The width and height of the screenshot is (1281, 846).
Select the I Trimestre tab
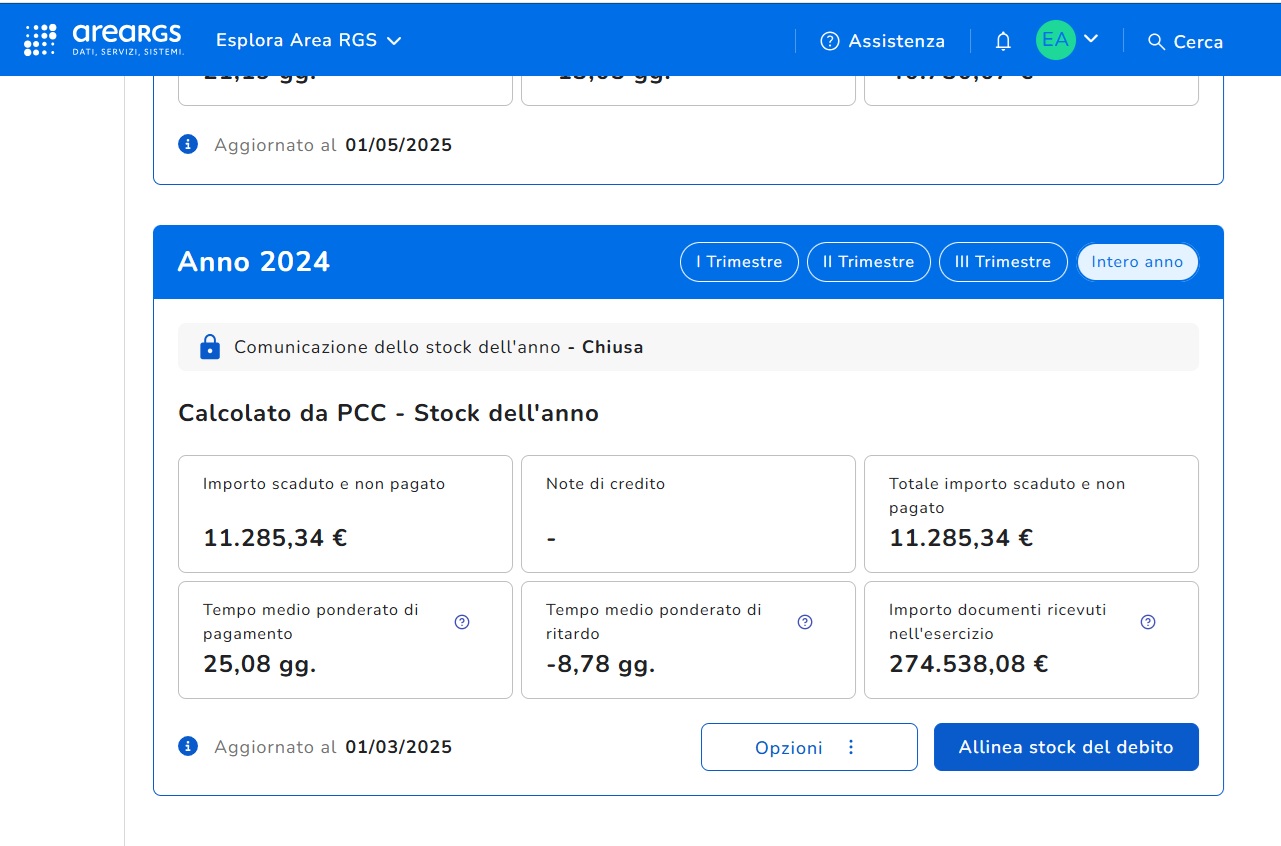[739, 262]
